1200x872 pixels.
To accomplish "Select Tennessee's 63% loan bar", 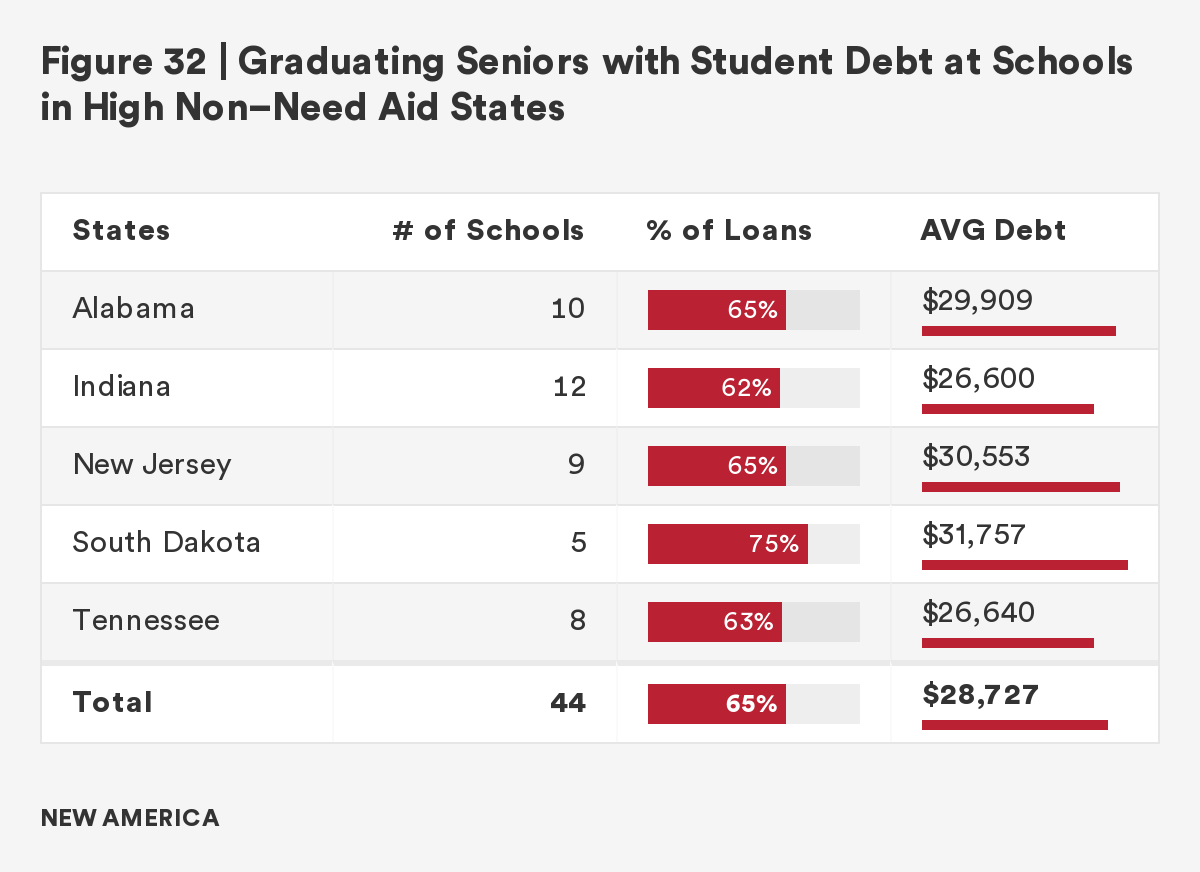I will pyautogui.click(x=753, y=622).
